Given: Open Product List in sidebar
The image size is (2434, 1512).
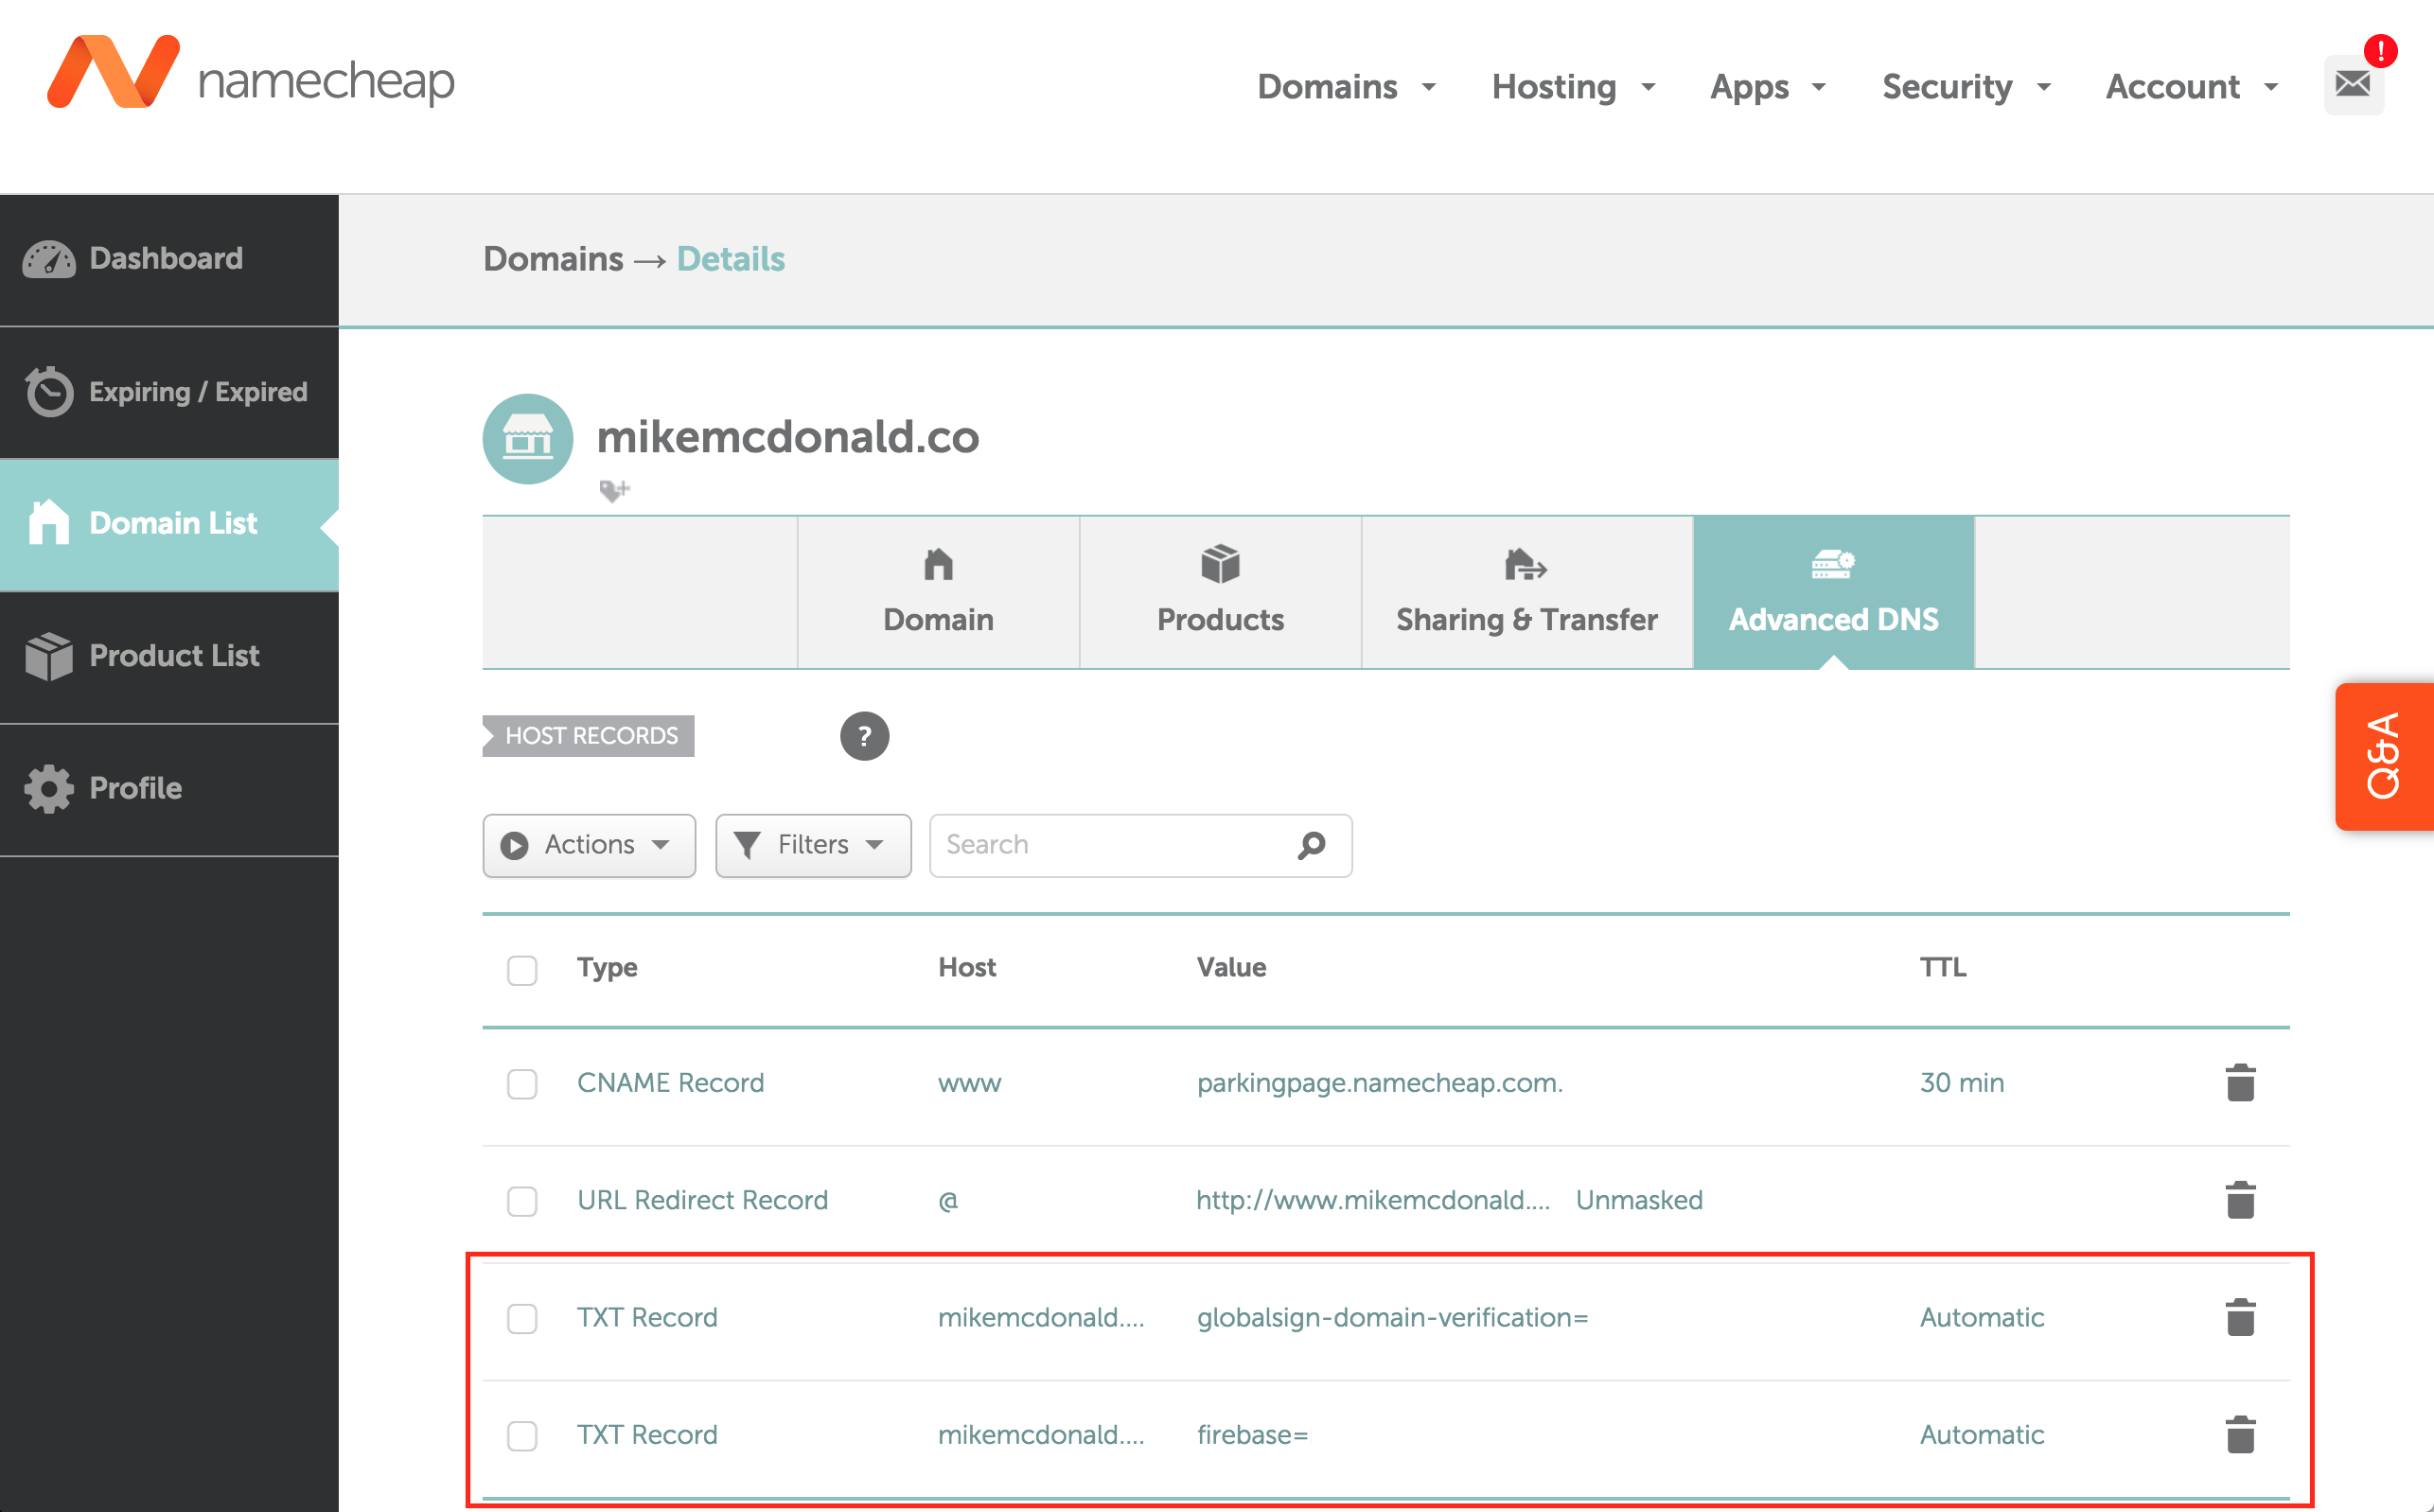Looking at the screenshot, I should click(x=169, y=657).
